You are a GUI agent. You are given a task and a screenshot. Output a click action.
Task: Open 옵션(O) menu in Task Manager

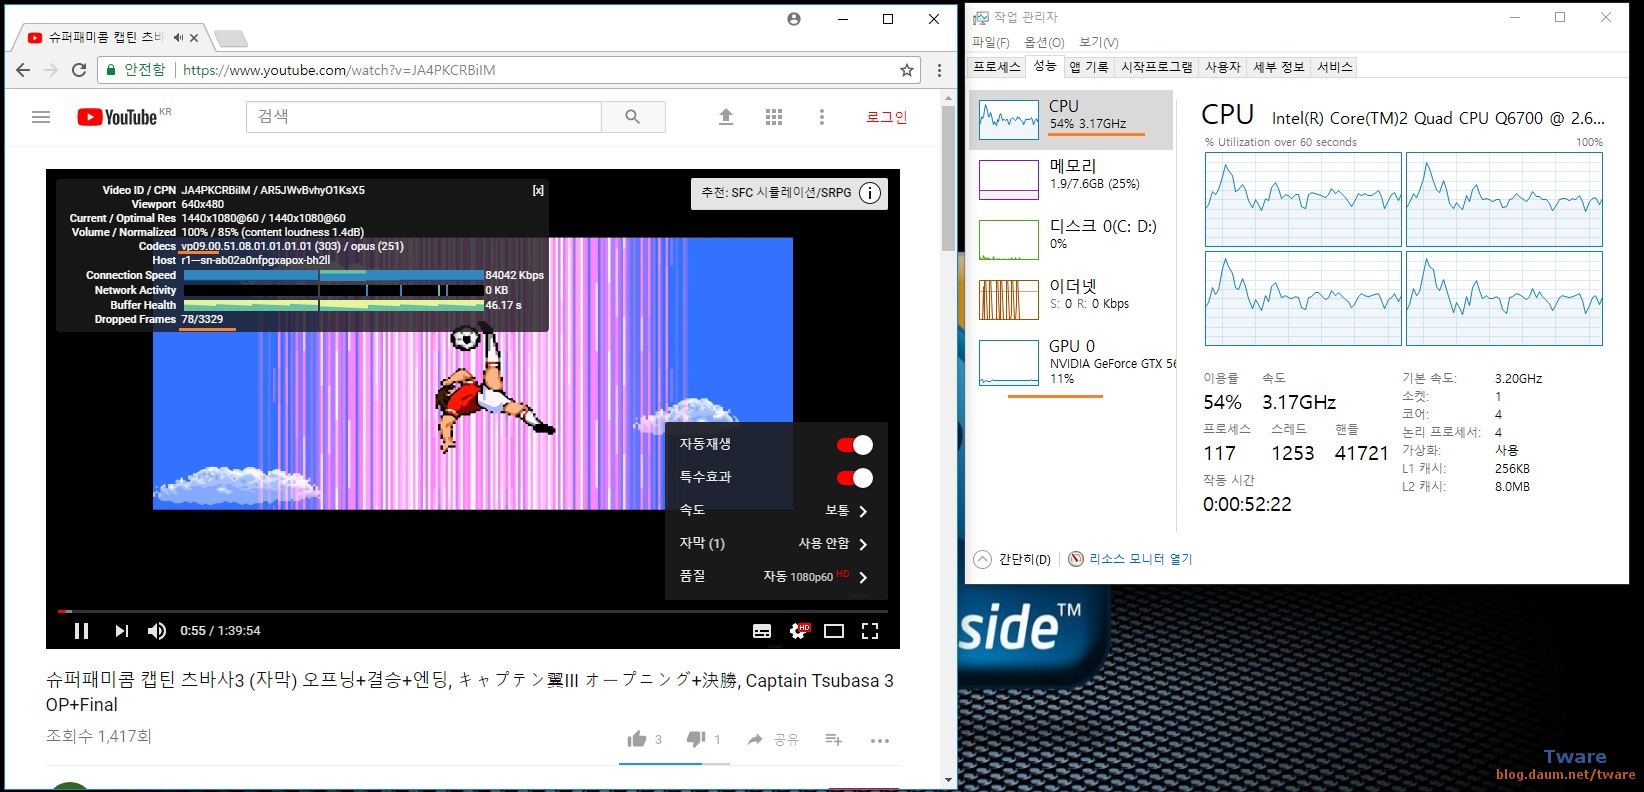pos(1044,42)
